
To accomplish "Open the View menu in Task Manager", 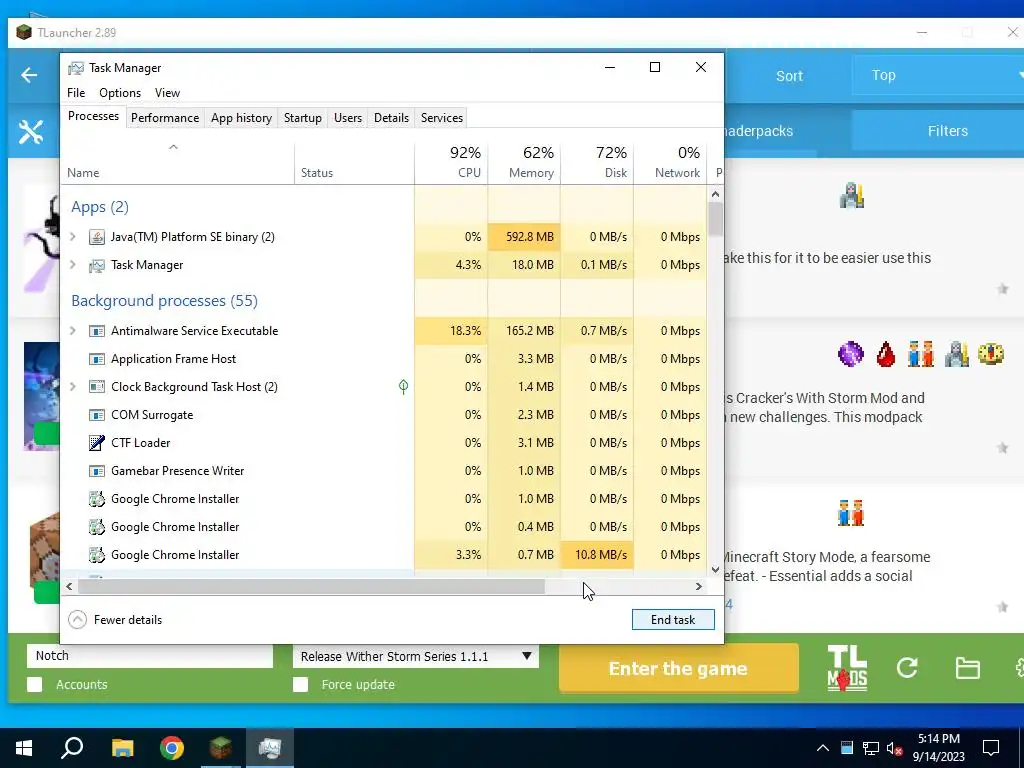I will 167,93.
